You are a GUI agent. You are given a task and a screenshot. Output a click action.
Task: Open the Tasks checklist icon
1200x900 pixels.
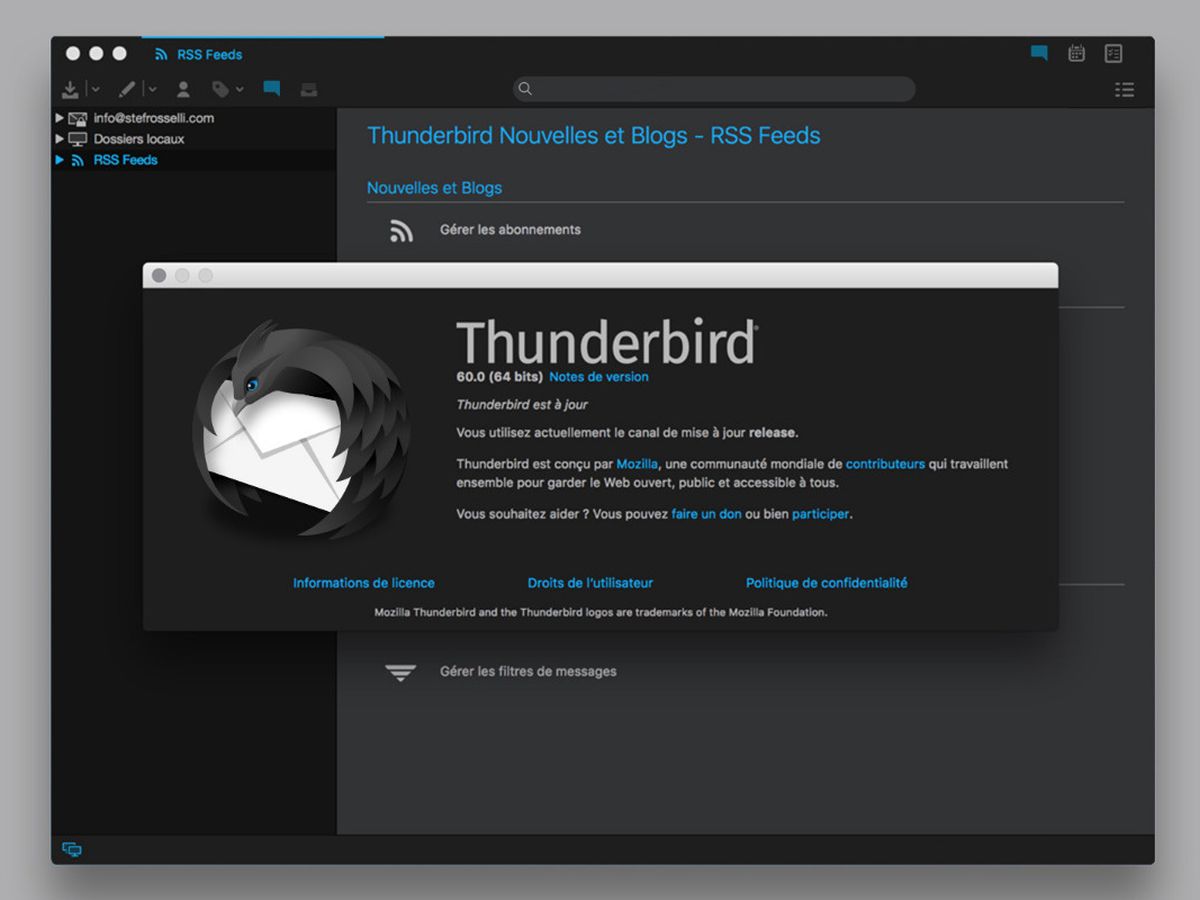click(1113, 54)
